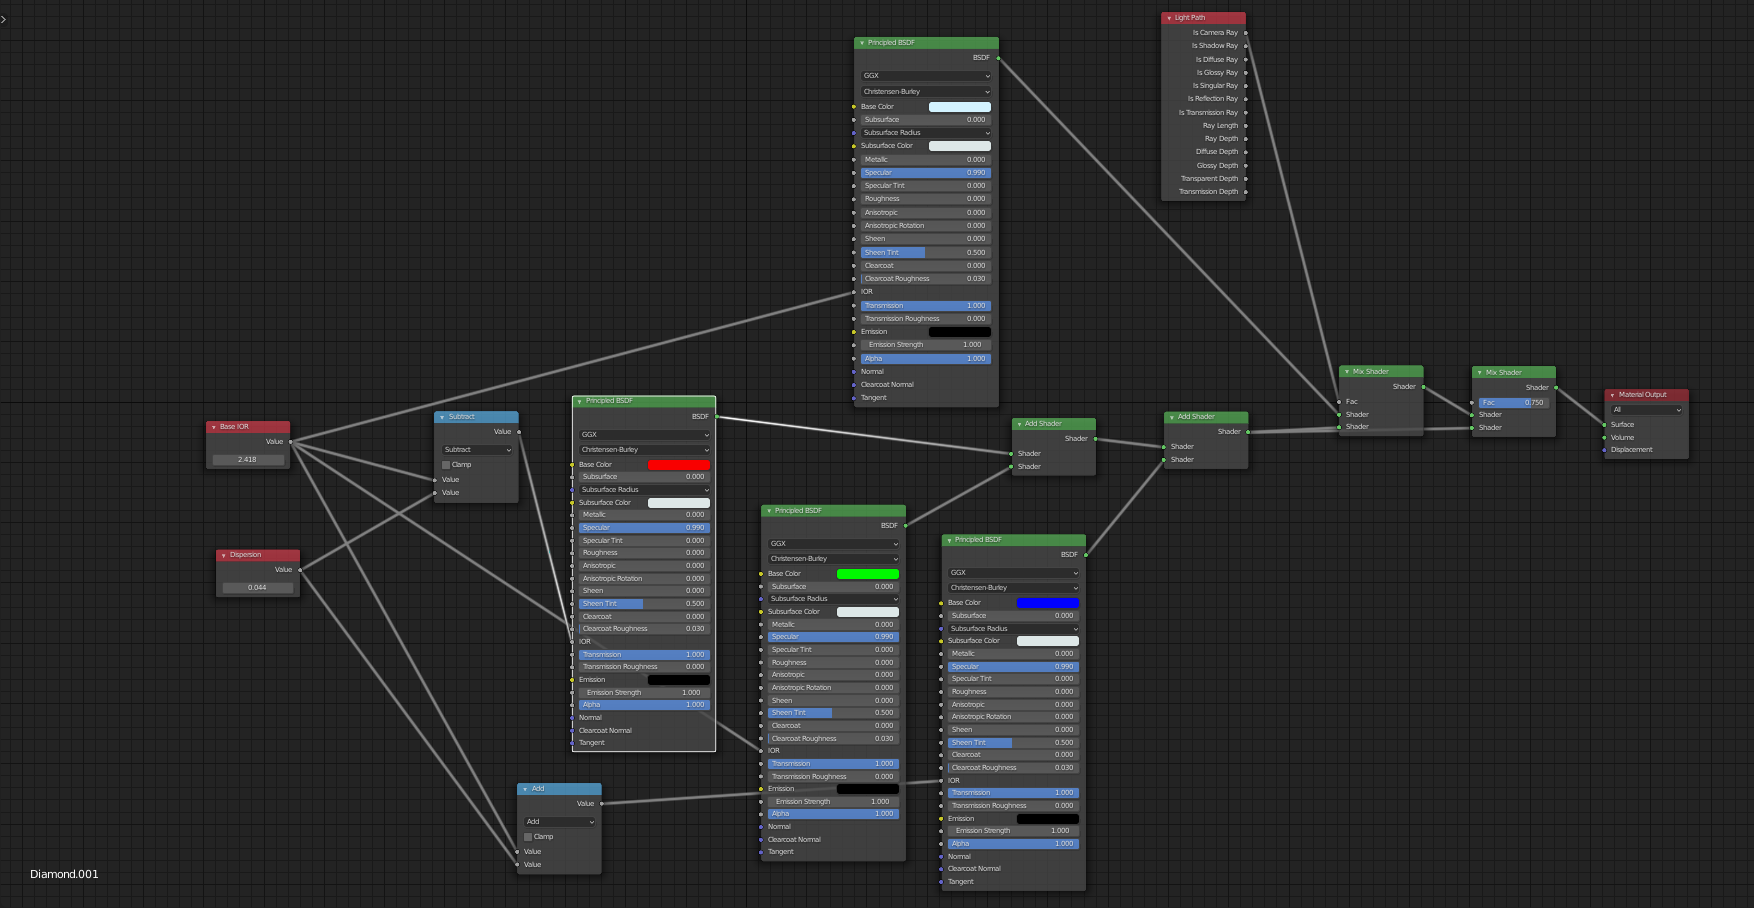Click the Is Shadow Ray output socket
1754x908 pixels.
point(1245,46)
